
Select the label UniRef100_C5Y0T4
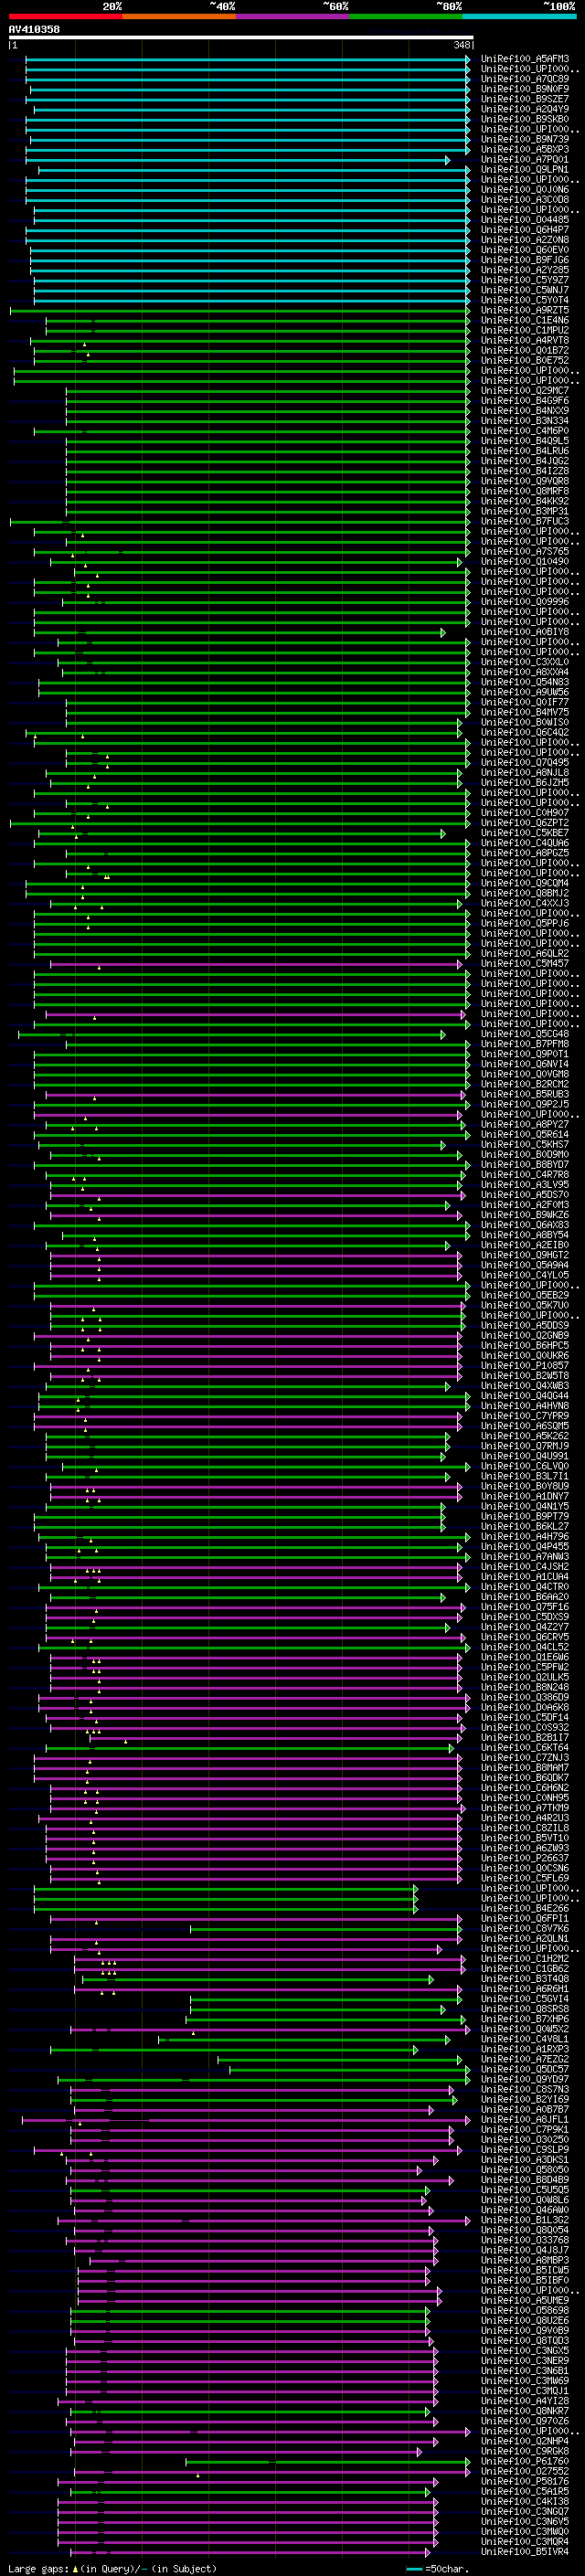tap(525, 300)
